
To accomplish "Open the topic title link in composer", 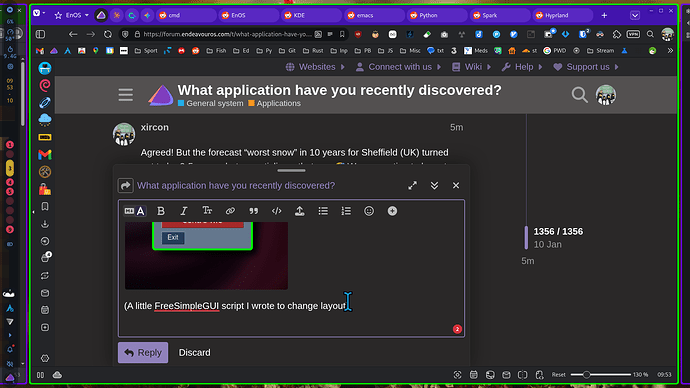I will coord(236,186).
